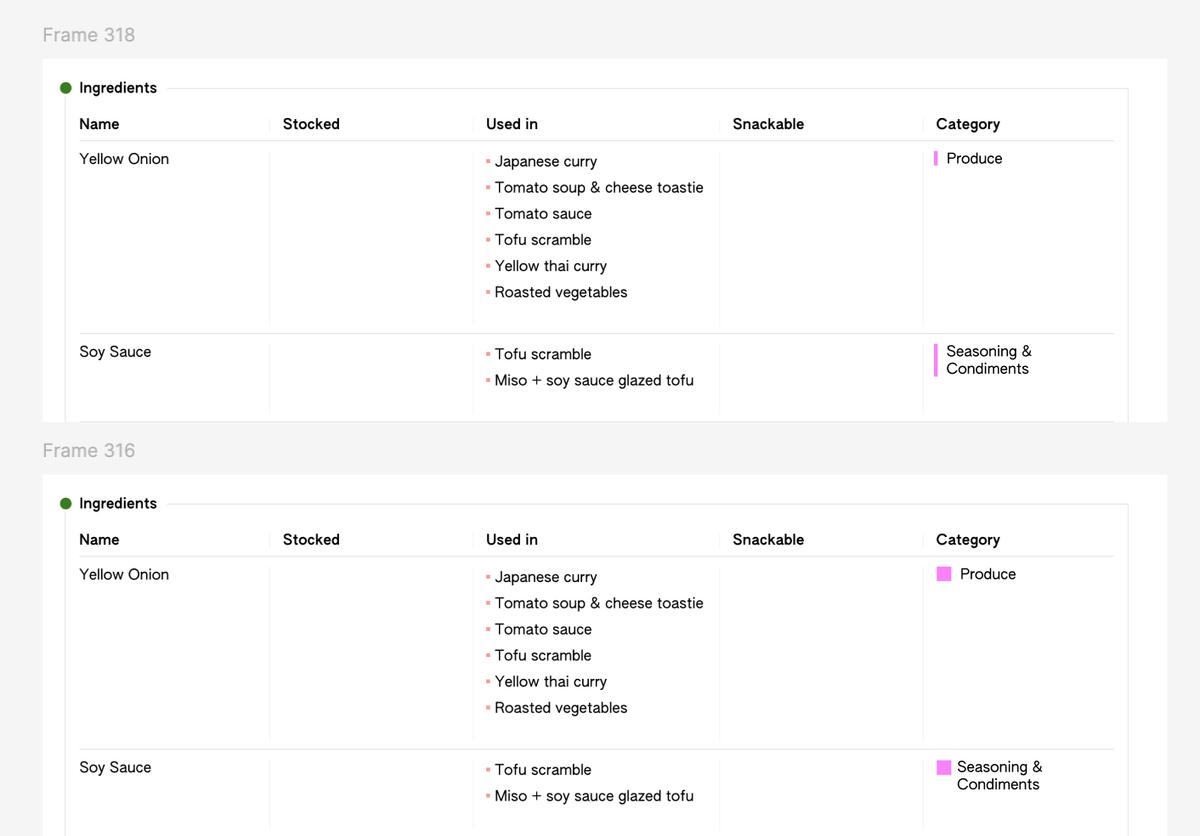Click the pink bar beside Produce in Frame 318
Viewport: 1200px width, 836px height.
tap(936, 158)
